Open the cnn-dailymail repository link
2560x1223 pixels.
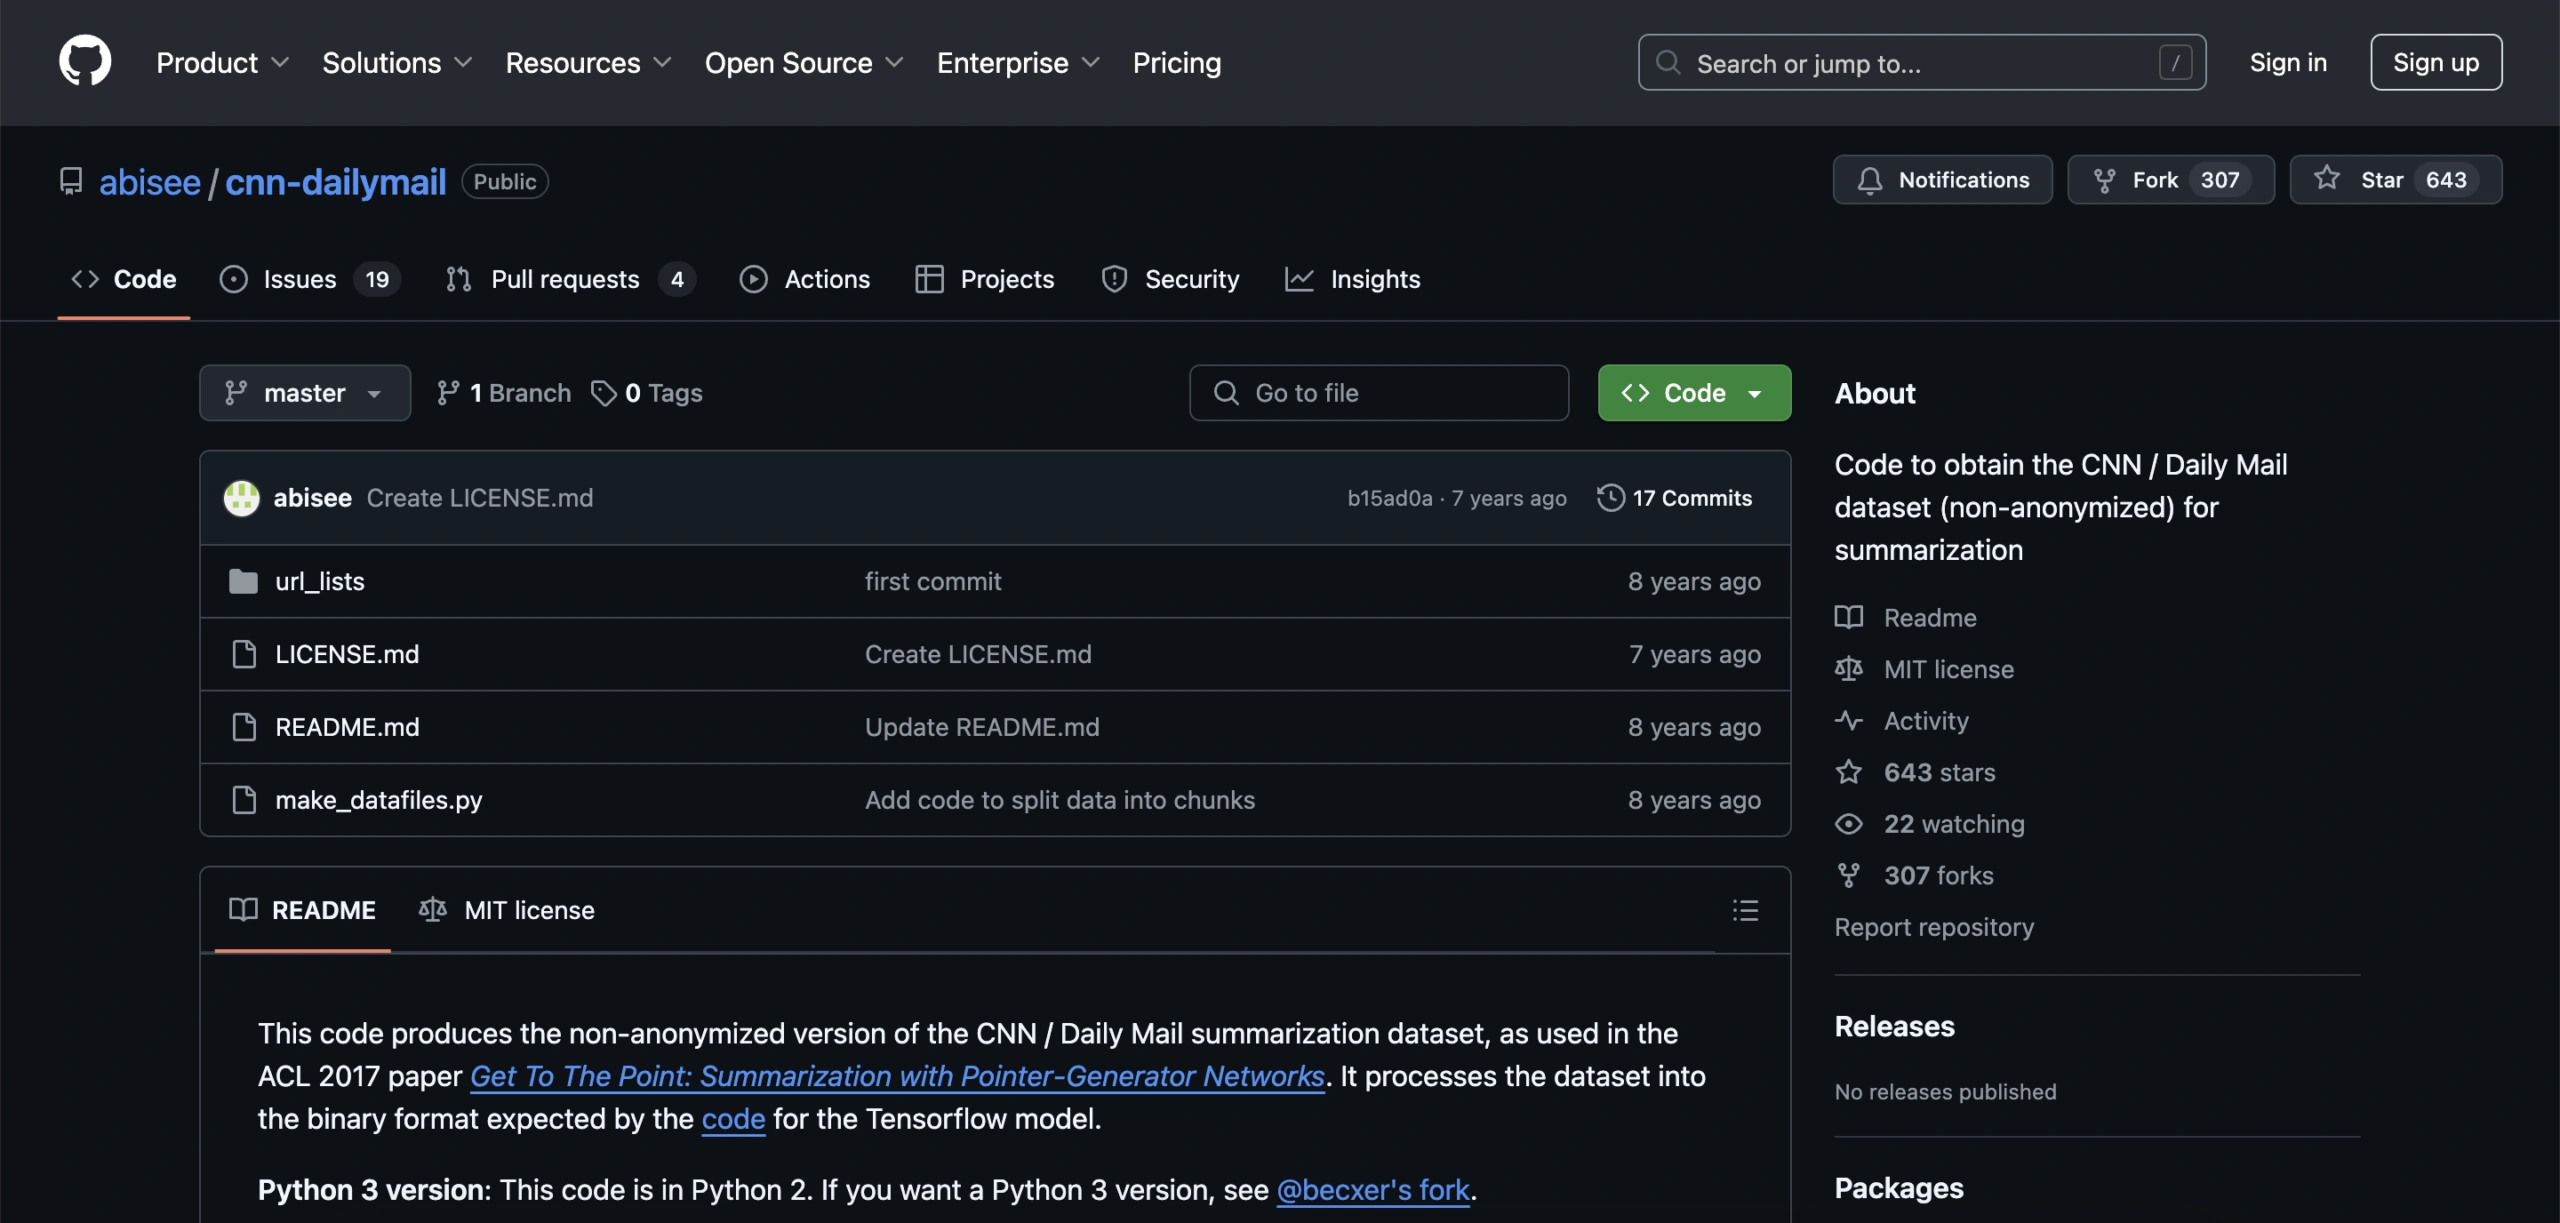[x=335, y=182]
